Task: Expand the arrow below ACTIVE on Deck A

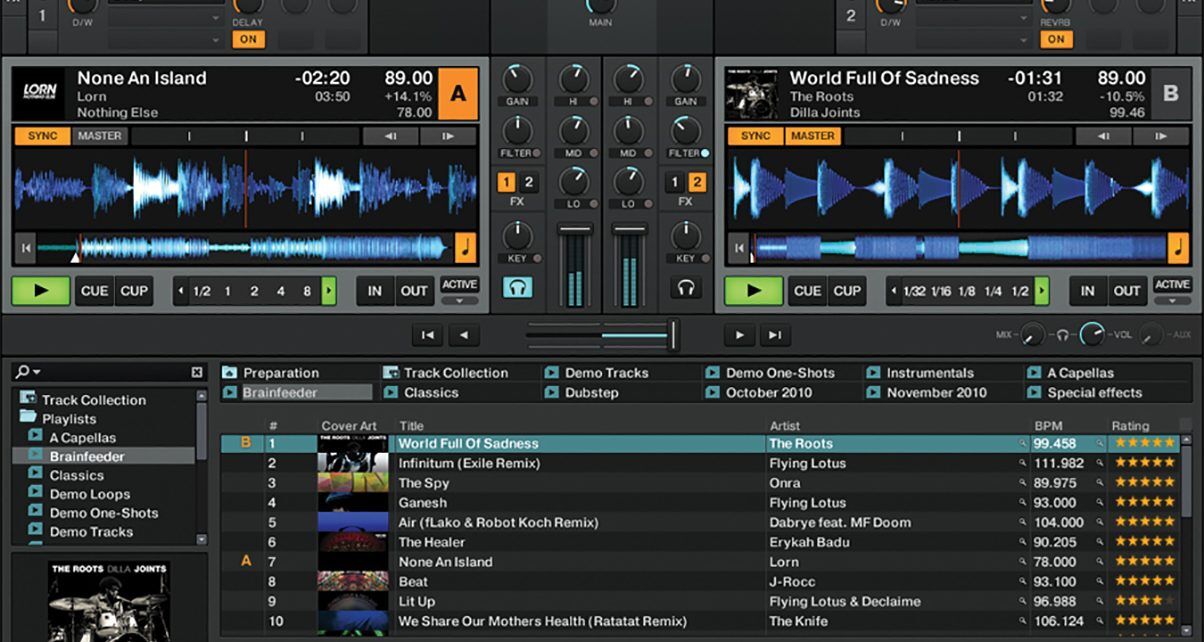Action: pos(460,300)
